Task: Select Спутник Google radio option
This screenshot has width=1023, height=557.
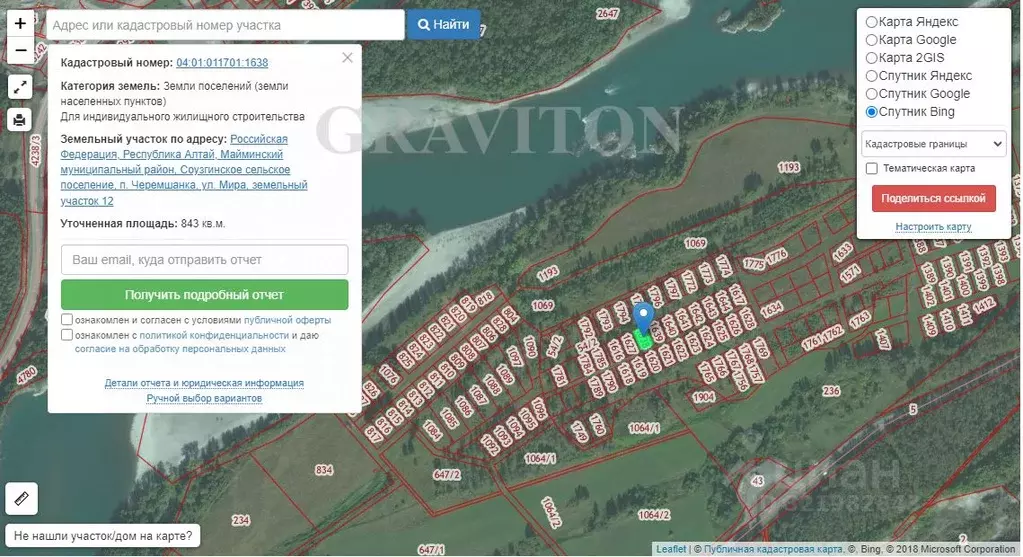Action: 872,94
